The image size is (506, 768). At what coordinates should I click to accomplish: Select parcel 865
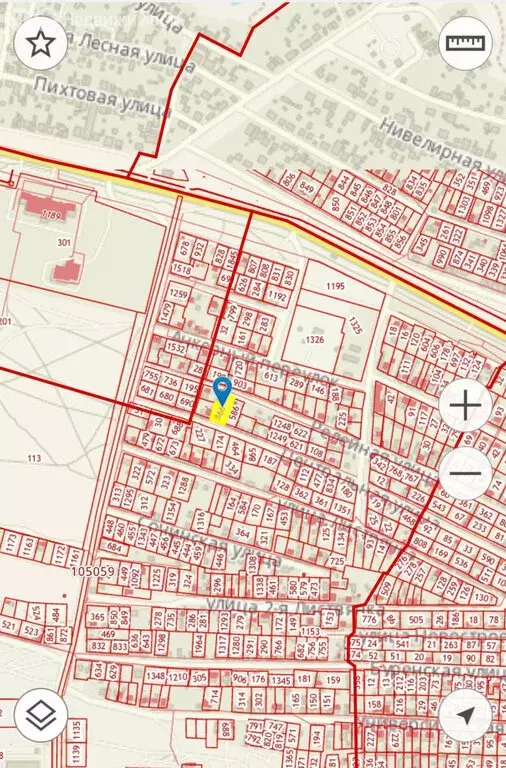coord(252,454)
